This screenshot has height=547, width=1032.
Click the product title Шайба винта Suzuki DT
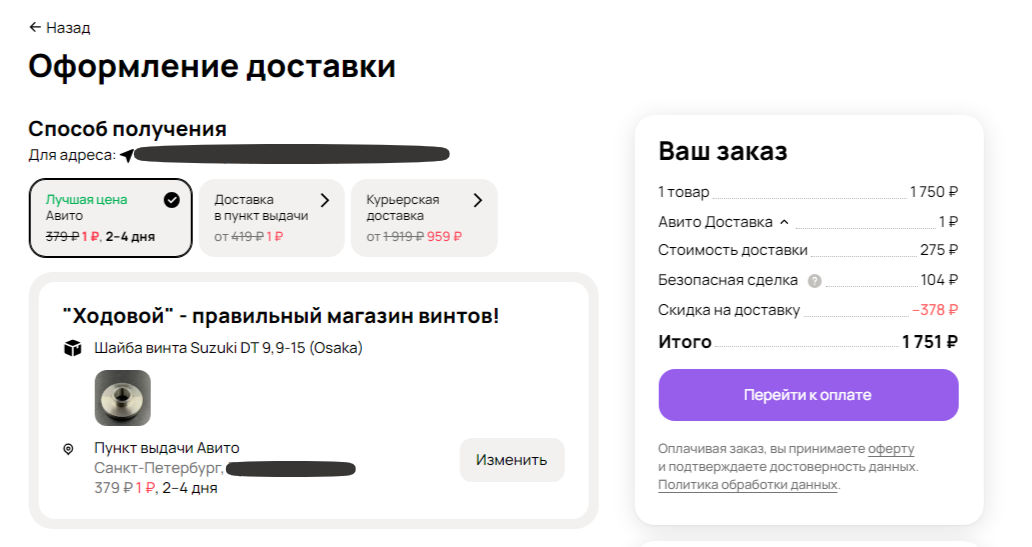point(228,348)
